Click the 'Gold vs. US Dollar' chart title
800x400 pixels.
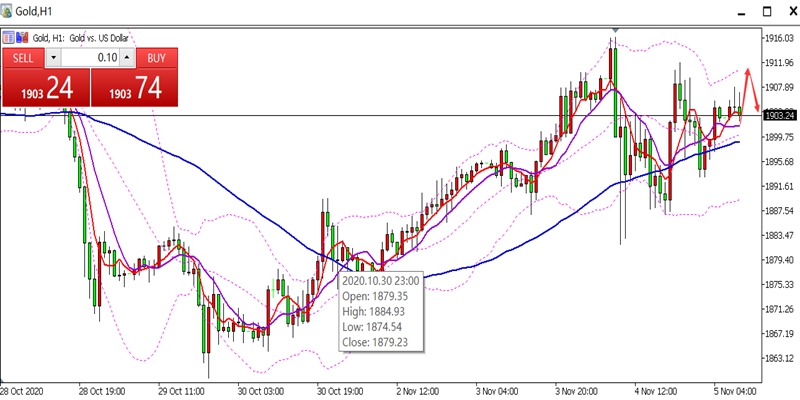99,38
